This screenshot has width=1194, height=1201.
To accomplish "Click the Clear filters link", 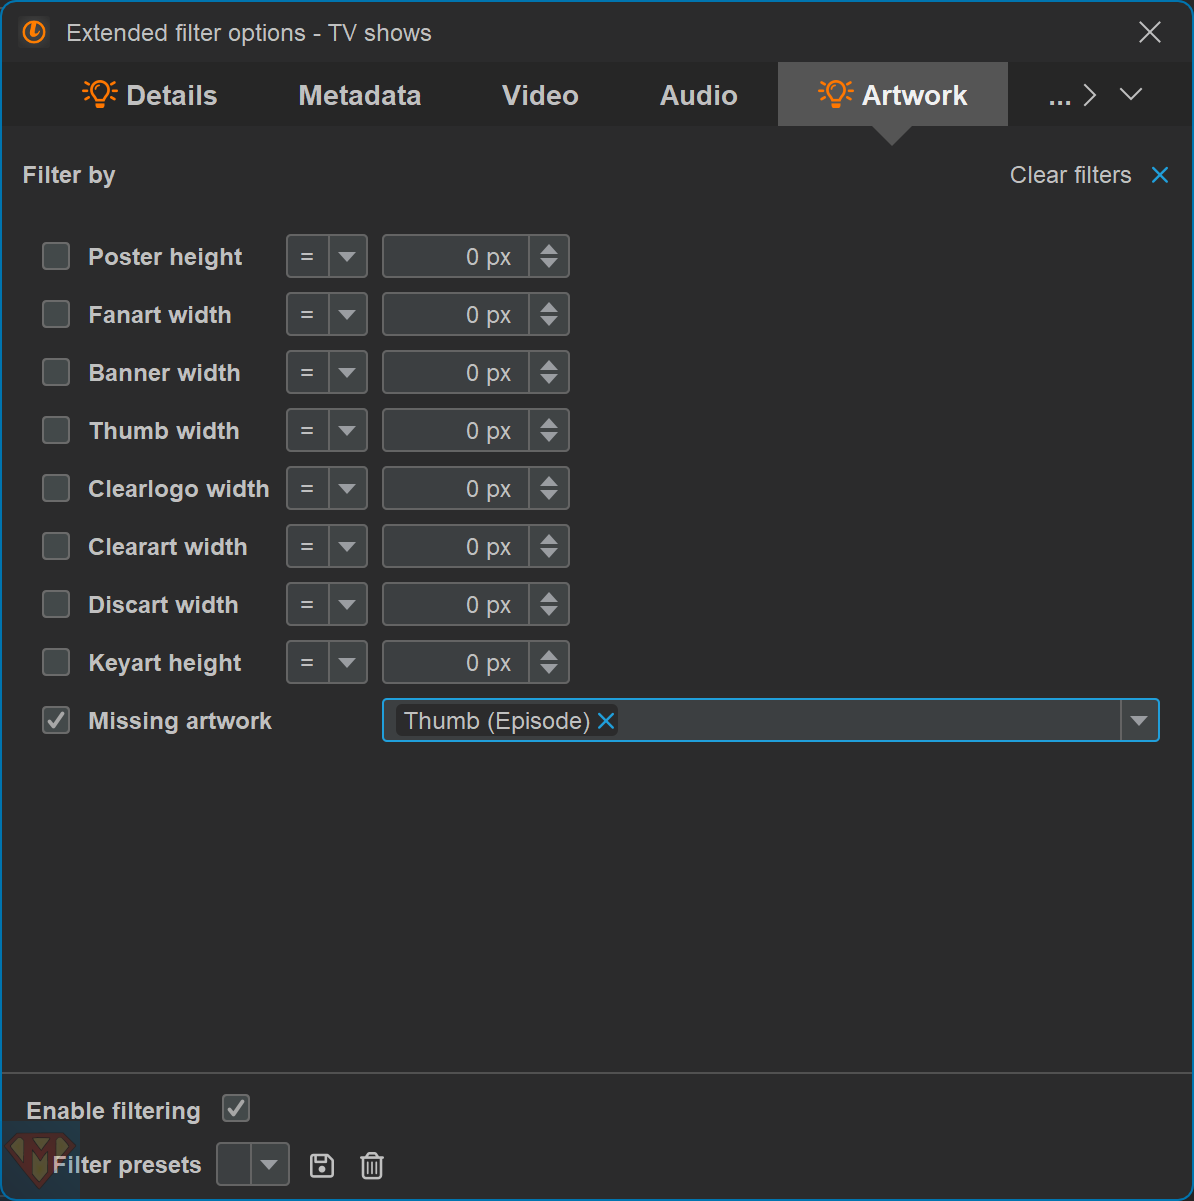I will (1070, 175).
